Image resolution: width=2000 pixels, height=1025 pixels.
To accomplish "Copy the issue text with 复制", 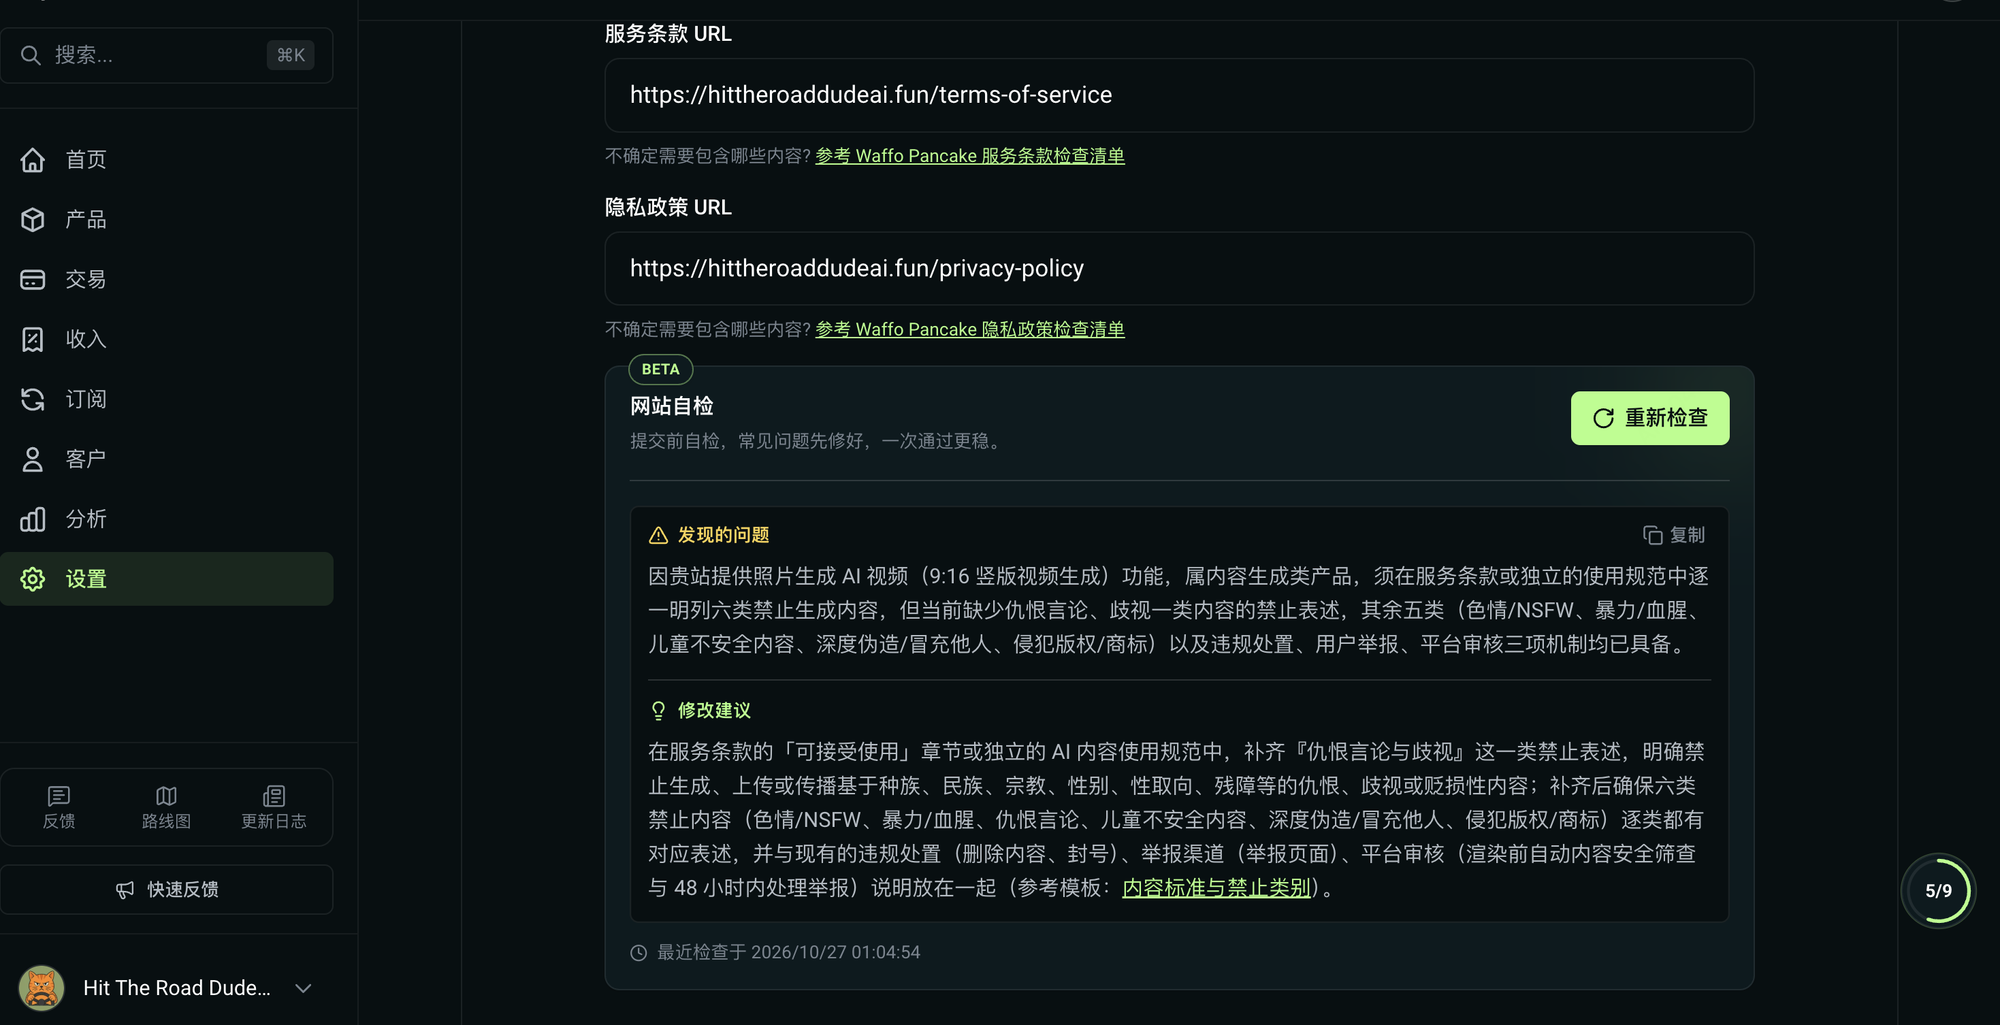I will click(1674, 535).
